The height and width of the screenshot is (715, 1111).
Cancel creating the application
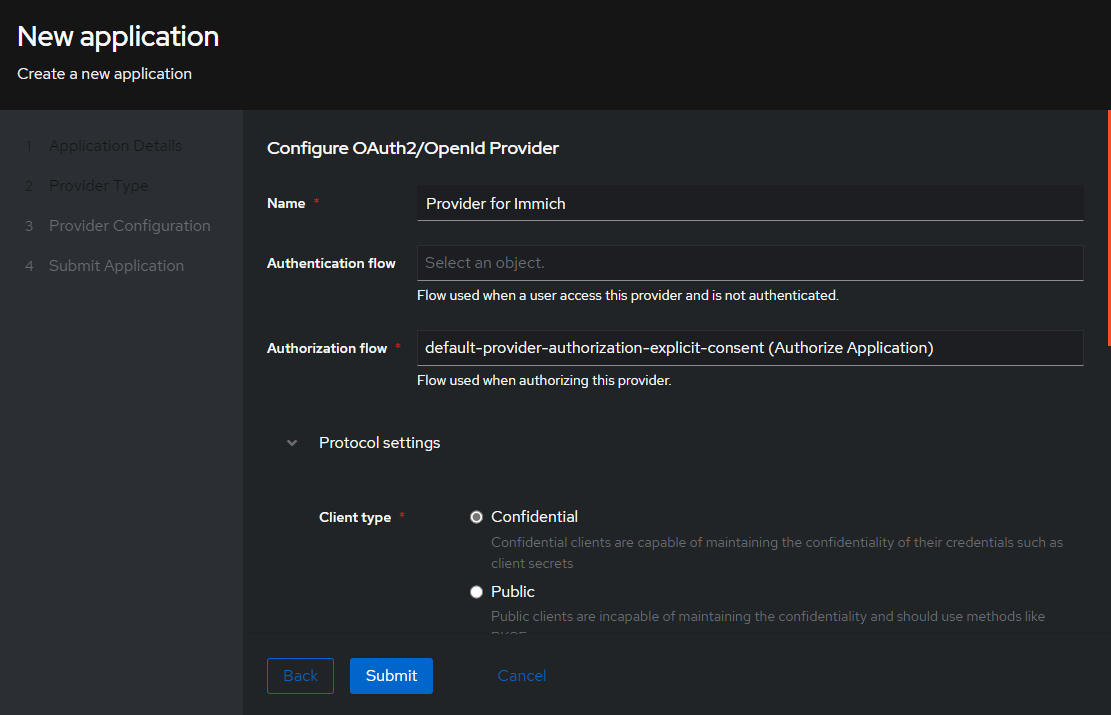tap(521, 676)
